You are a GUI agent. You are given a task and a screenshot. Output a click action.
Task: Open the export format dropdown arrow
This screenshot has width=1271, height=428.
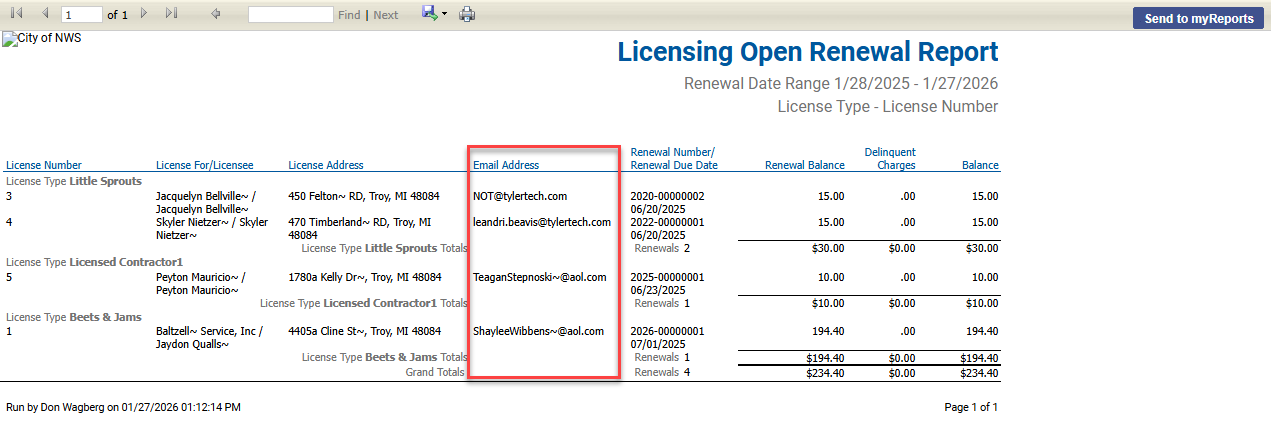click(x=444, y=15)
